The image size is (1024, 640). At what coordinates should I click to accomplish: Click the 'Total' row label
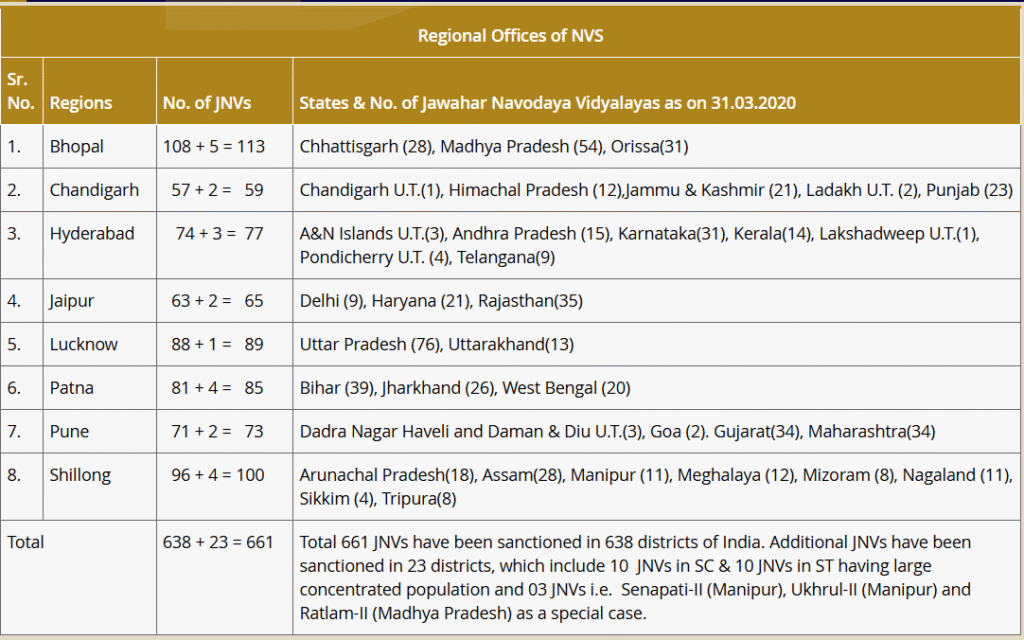[x=25, y=542]
